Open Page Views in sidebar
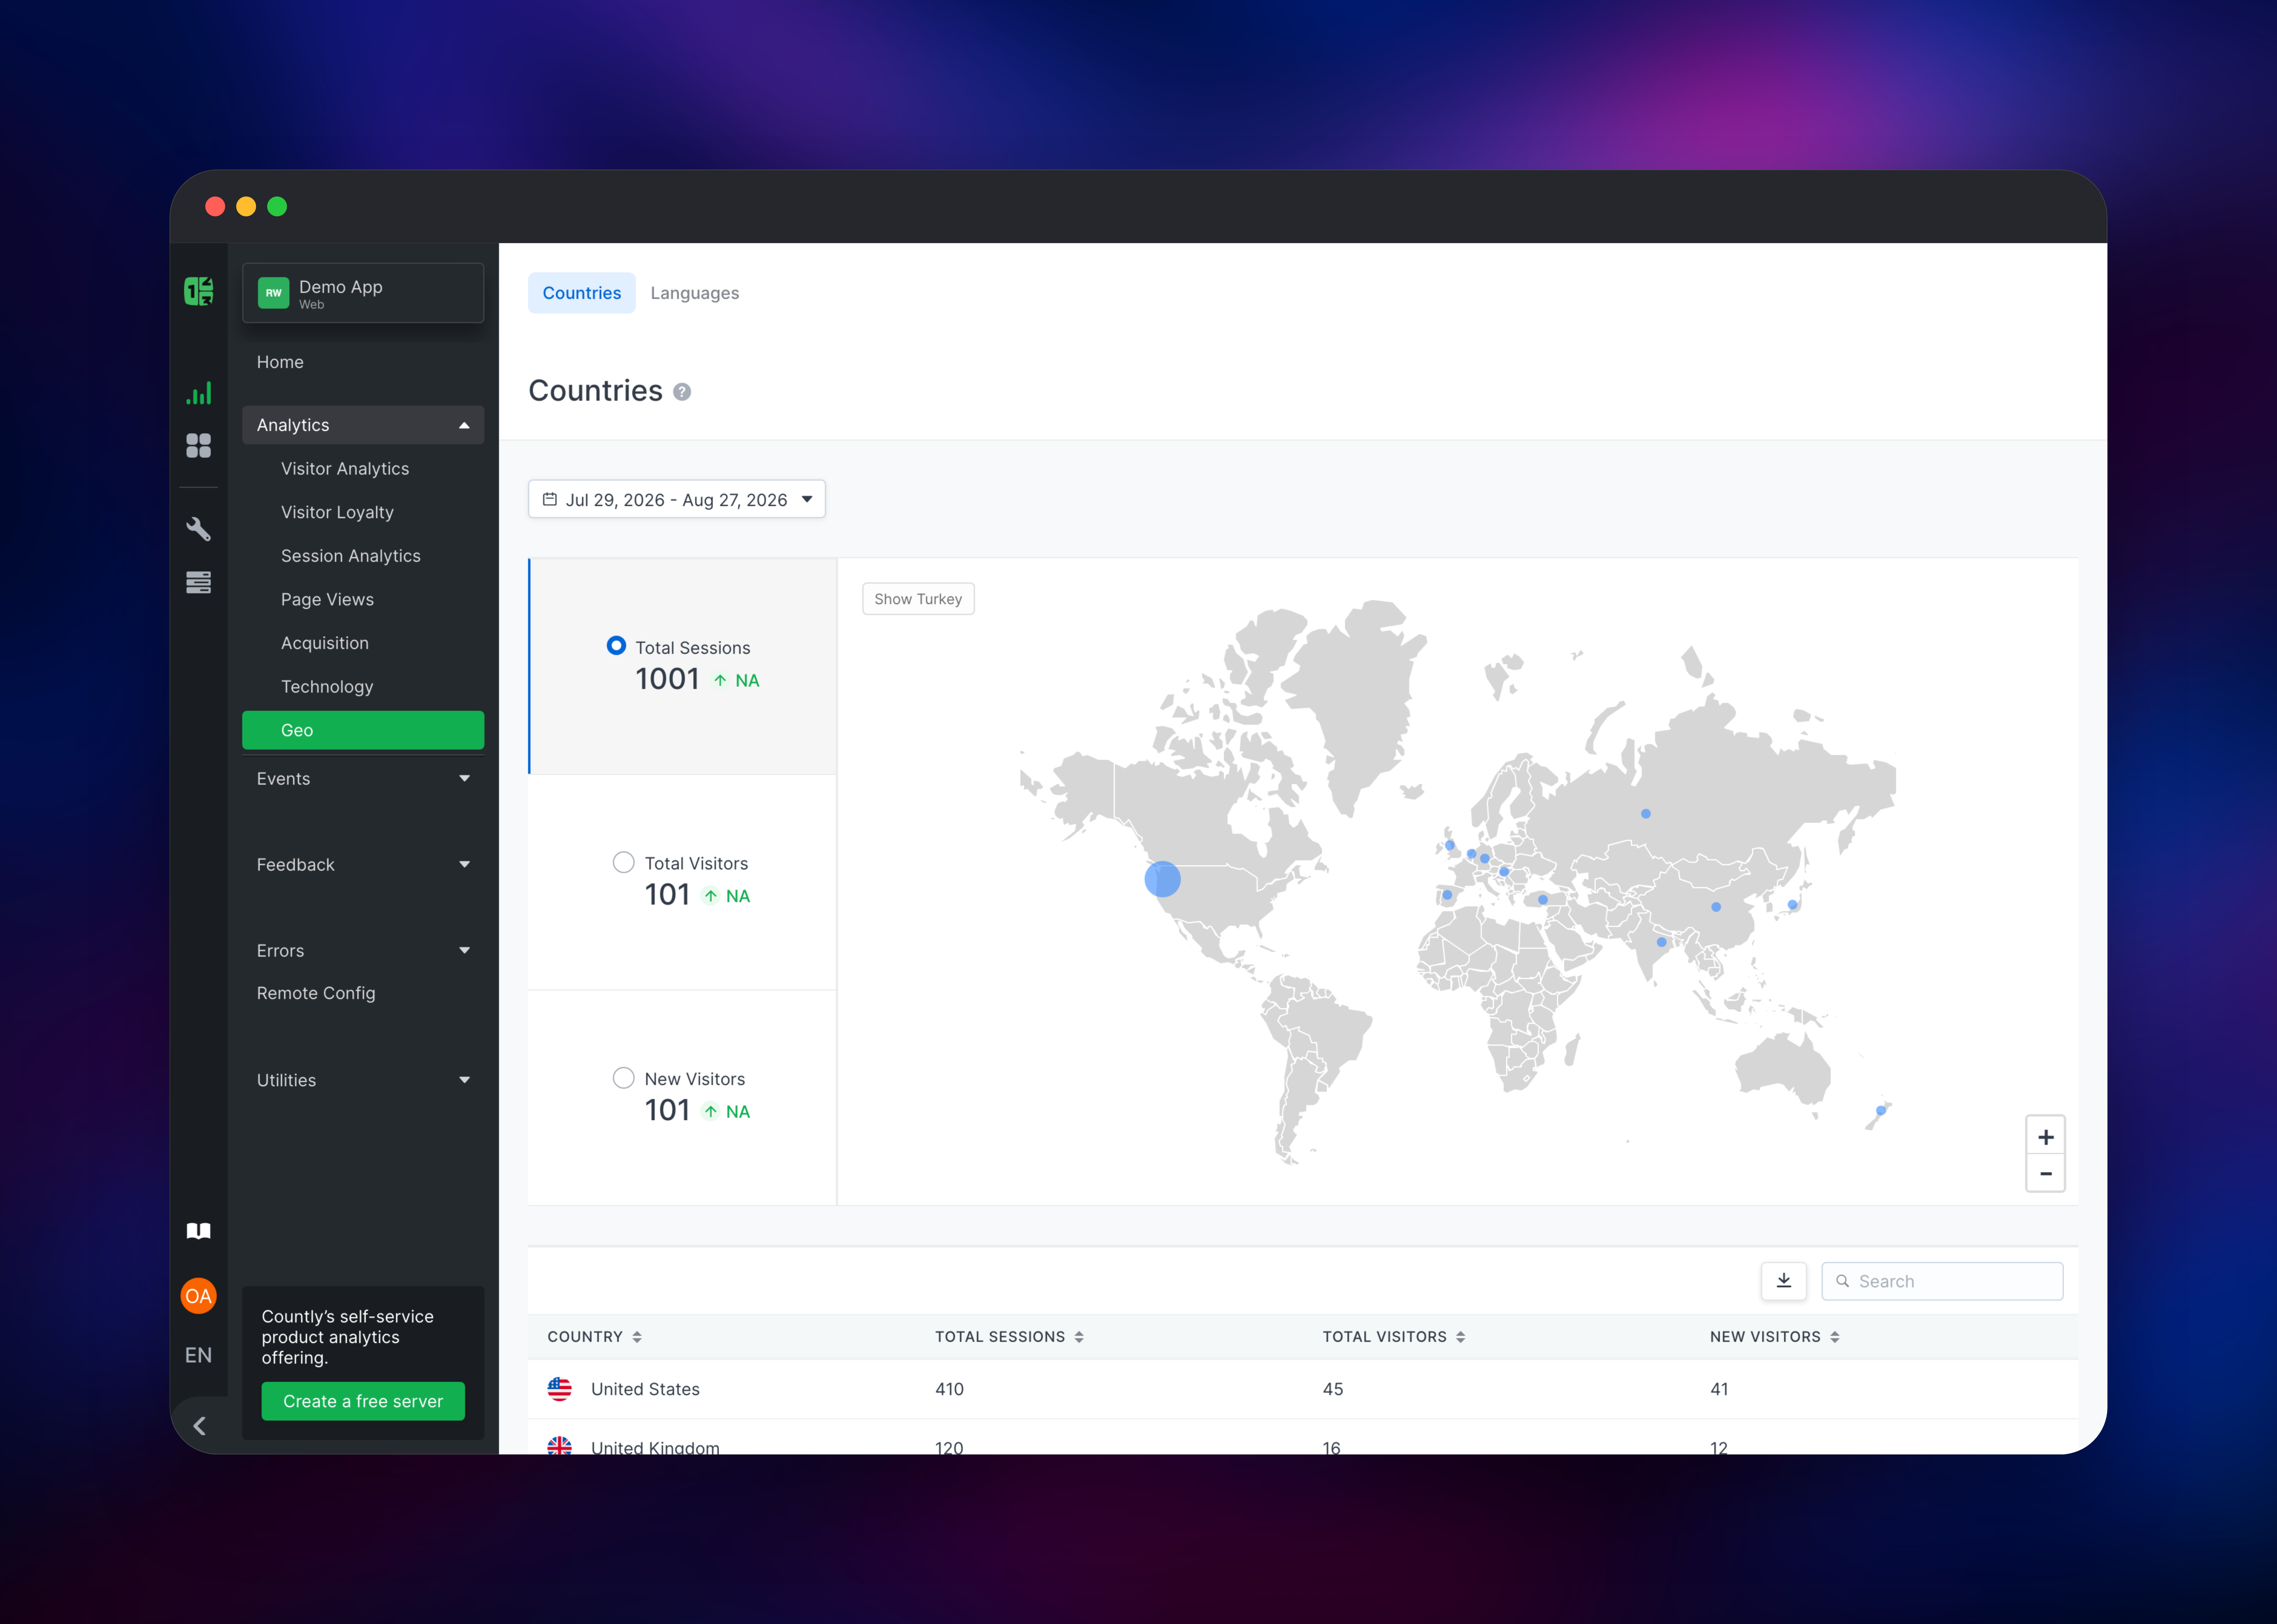Image resolution: width=2277 pixels, height=1624 pixels. 328,600
